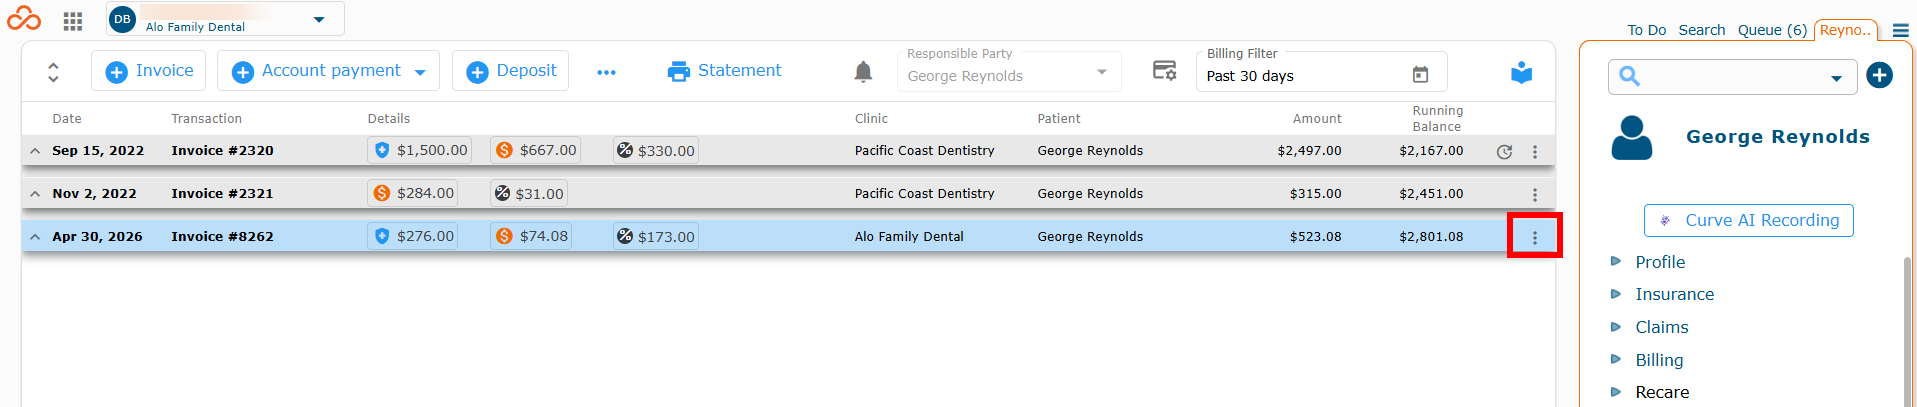Collapse the Invoice #2320 row chevron
The width and height of the screenshot is (1917, 407).
click(x=35, y=151)
